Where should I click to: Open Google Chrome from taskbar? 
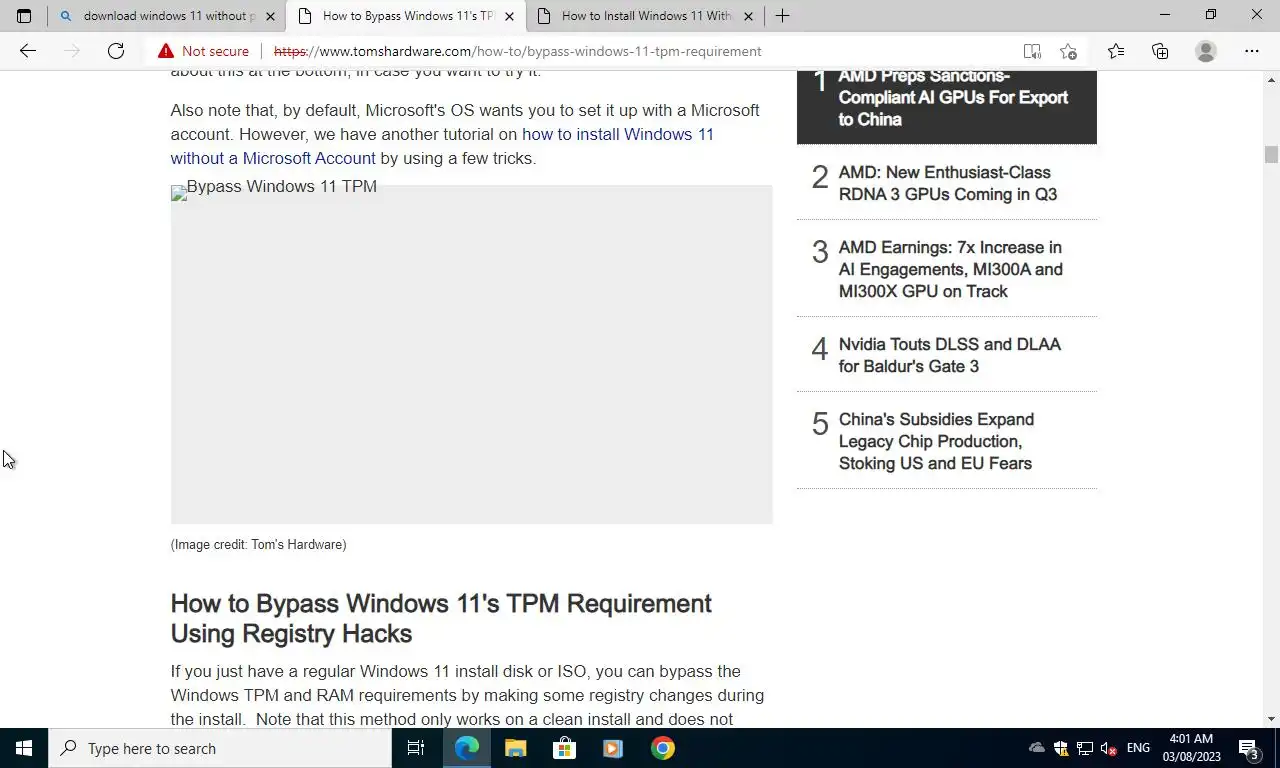click(662, 748)
